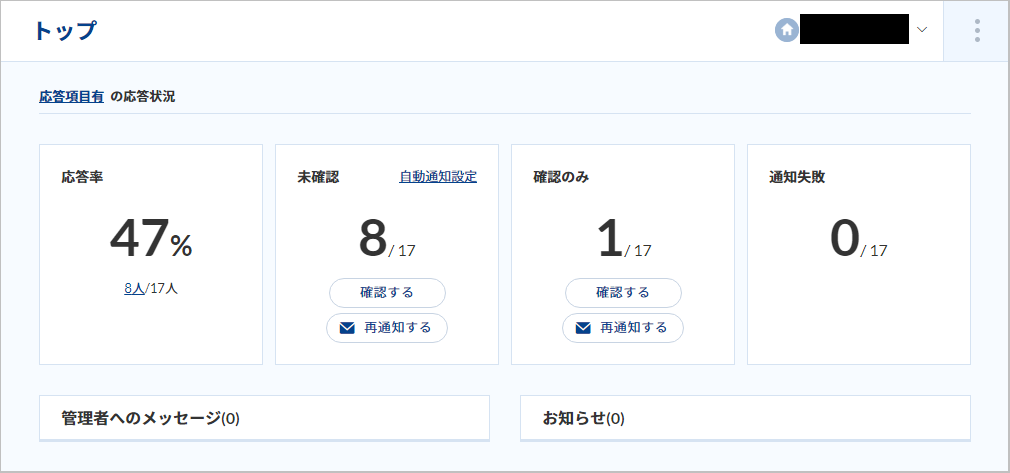
Task: Click the redacted account name field
Action: pos(854,30)
